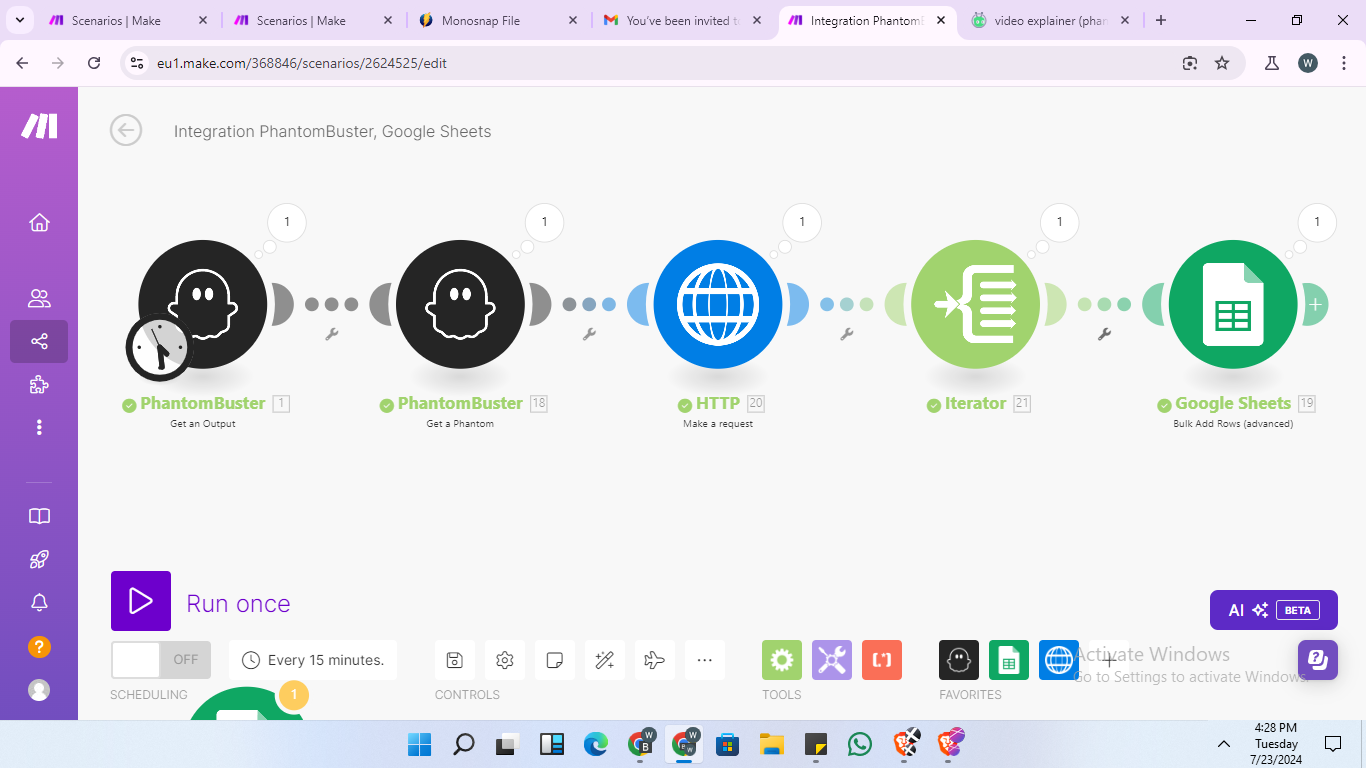This screenshot has height=768, width=1366.
Task: Open the AI Beta assistant button
Action: tap(1273, 610)
